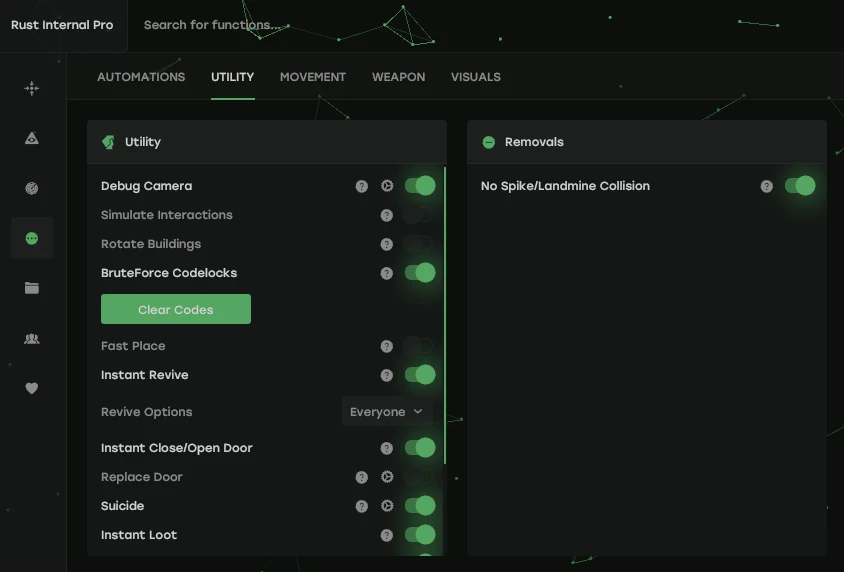Image resolution: width=844 pixels, height=572 pixels.
Task: Click the heart icon in sidebar
Action: [x=32, y=388]
